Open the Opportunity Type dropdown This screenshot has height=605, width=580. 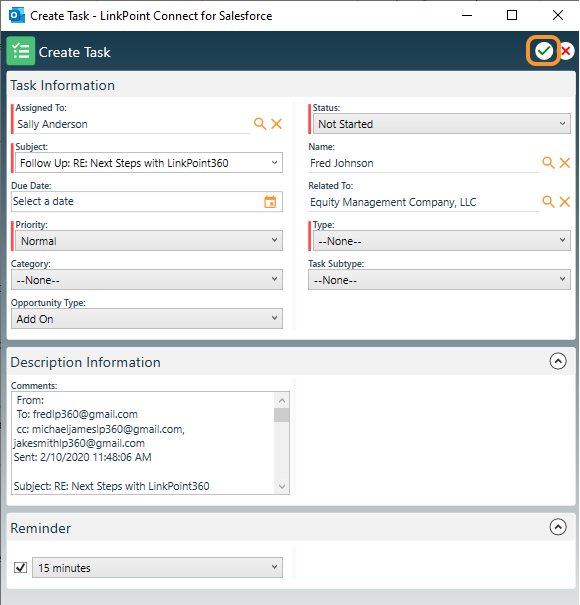click(x=147, y=319)
